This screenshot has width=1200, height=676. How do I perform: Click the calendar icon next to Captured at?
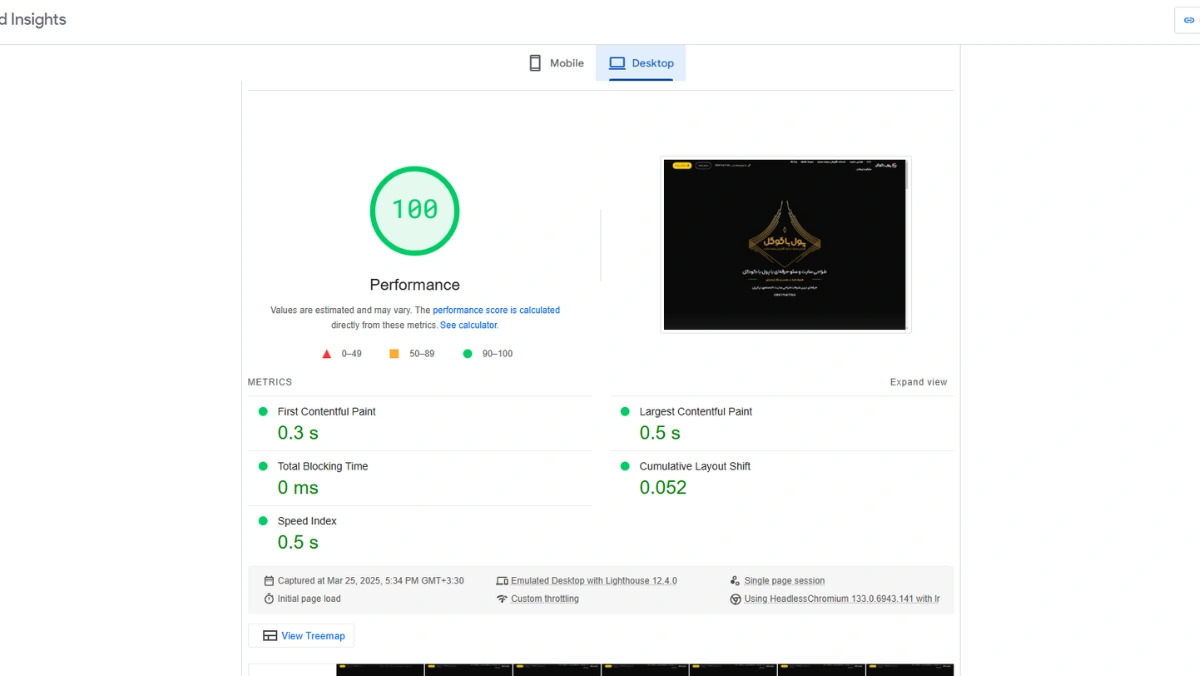269,581
